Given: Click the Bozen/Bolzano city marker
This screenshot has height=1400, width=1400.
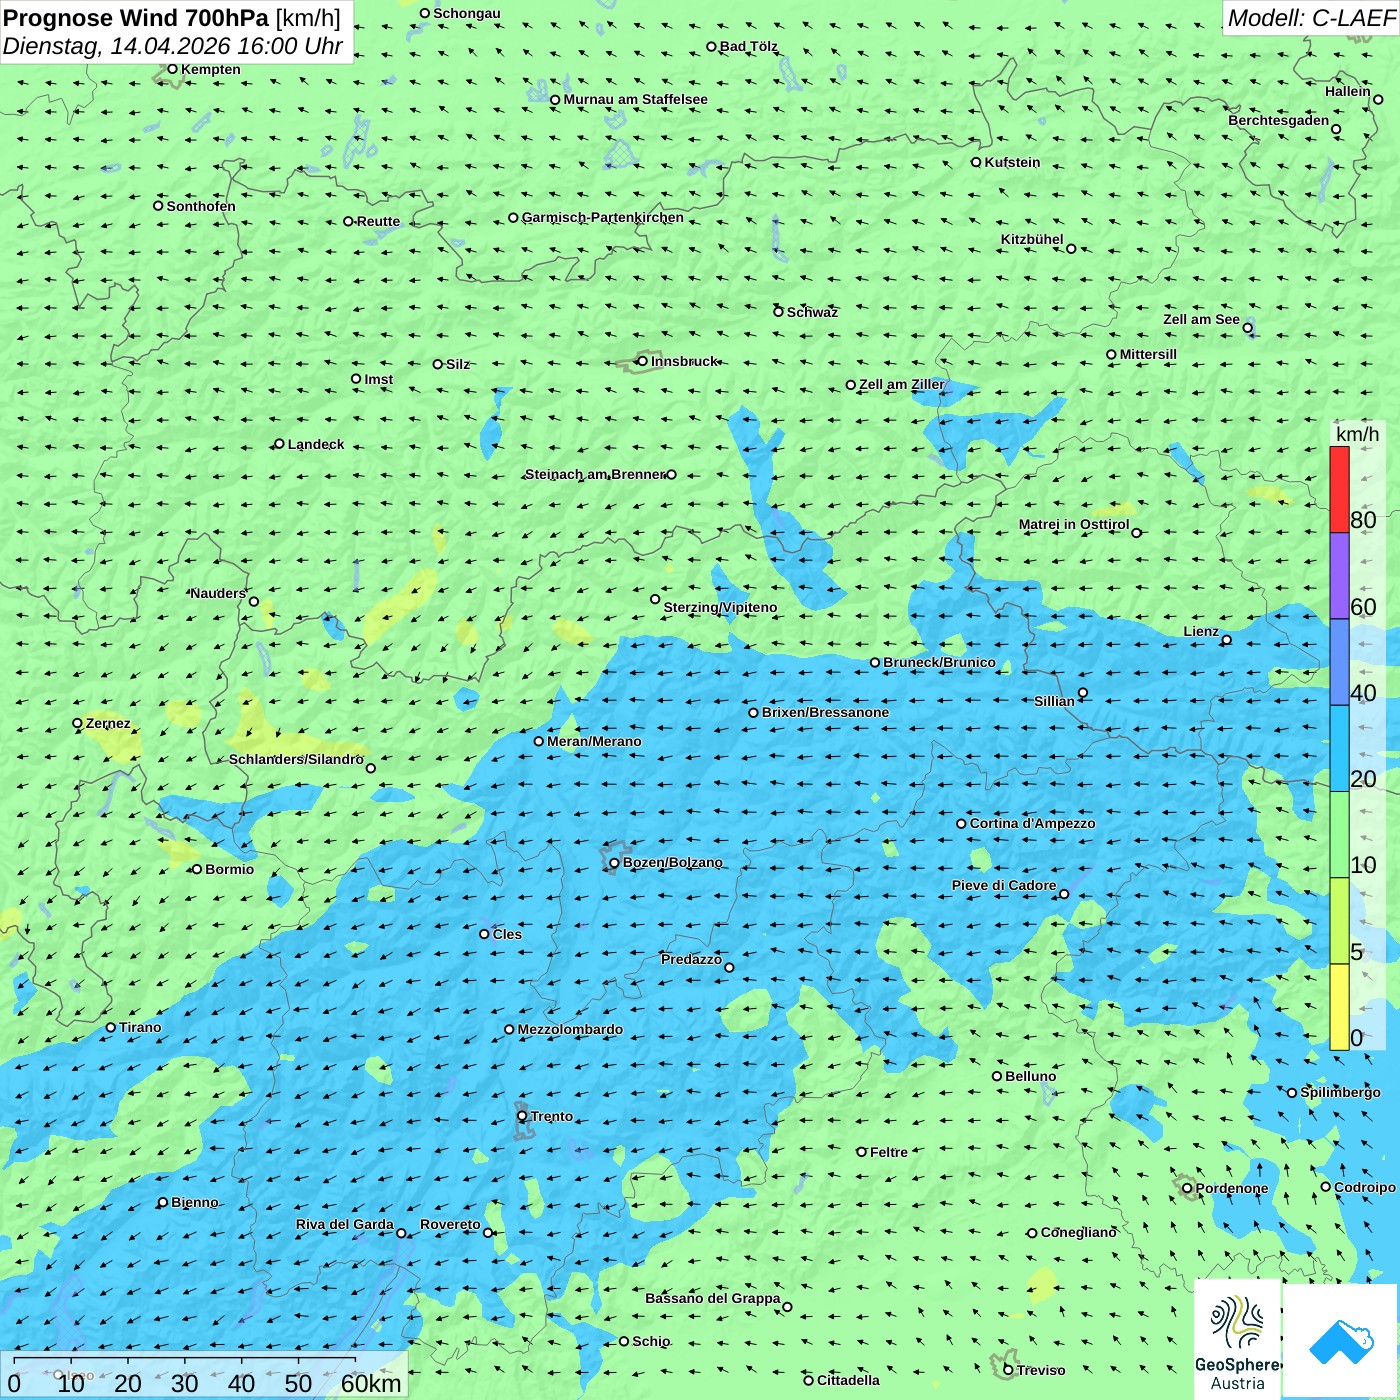Looking at the screenshot, I should (x=614, y=862).
